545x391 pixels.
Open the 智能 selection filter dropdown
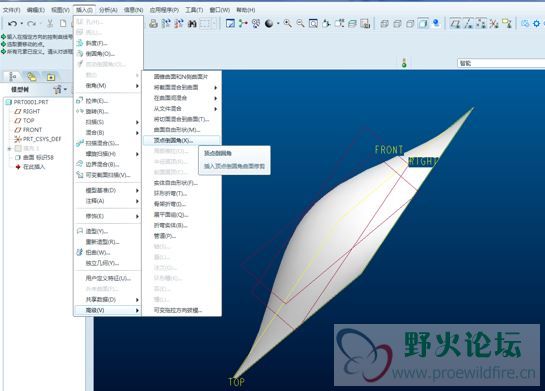[x=501, y=63]
